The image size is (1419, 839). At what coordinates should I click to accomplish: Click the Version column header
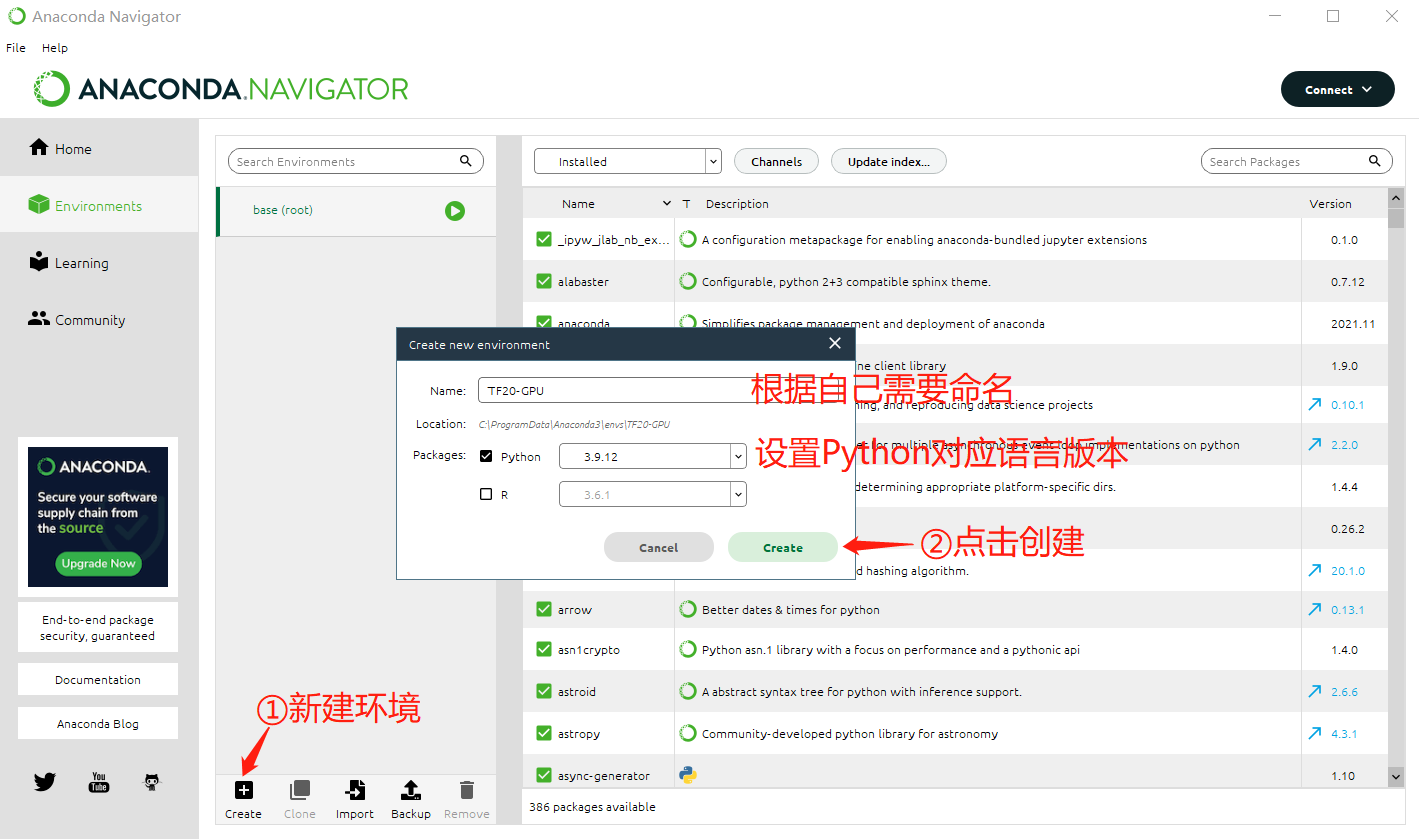1330,204
